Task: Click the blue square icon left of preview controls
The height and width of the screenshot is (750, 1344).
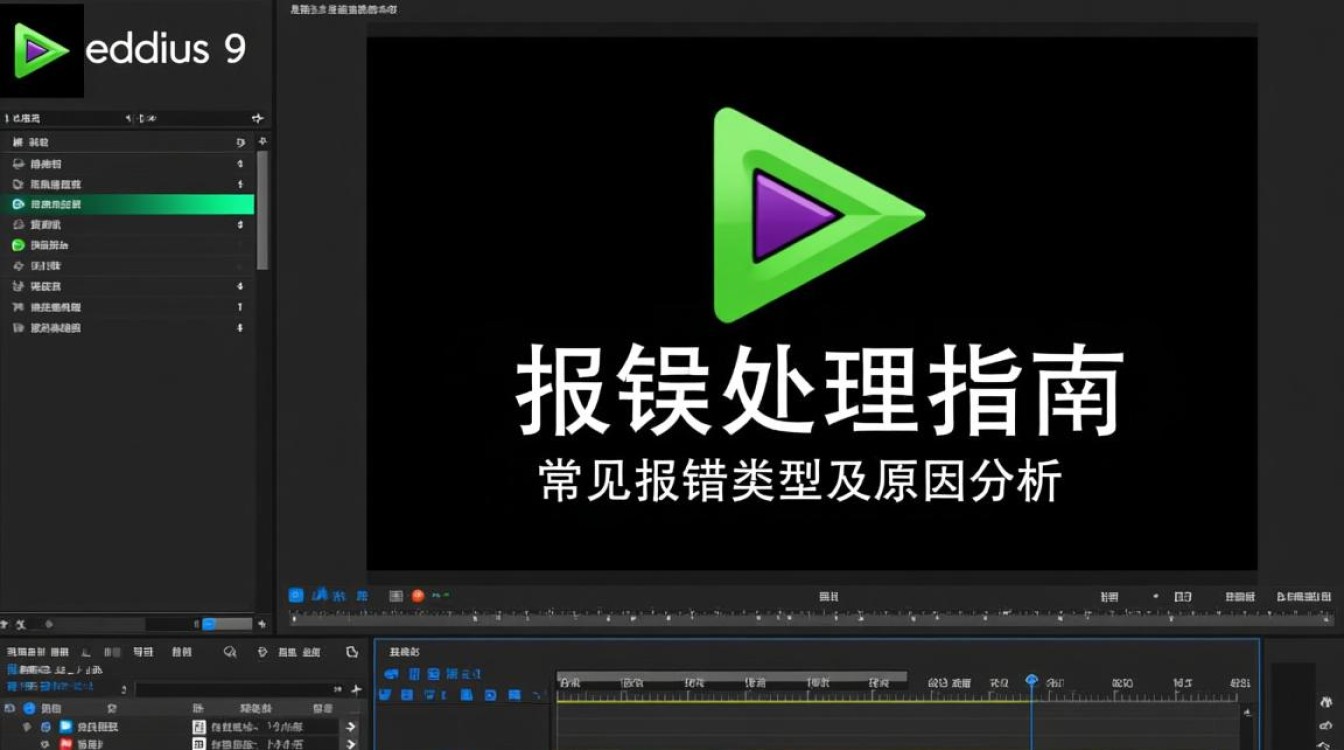Action: 295,595
